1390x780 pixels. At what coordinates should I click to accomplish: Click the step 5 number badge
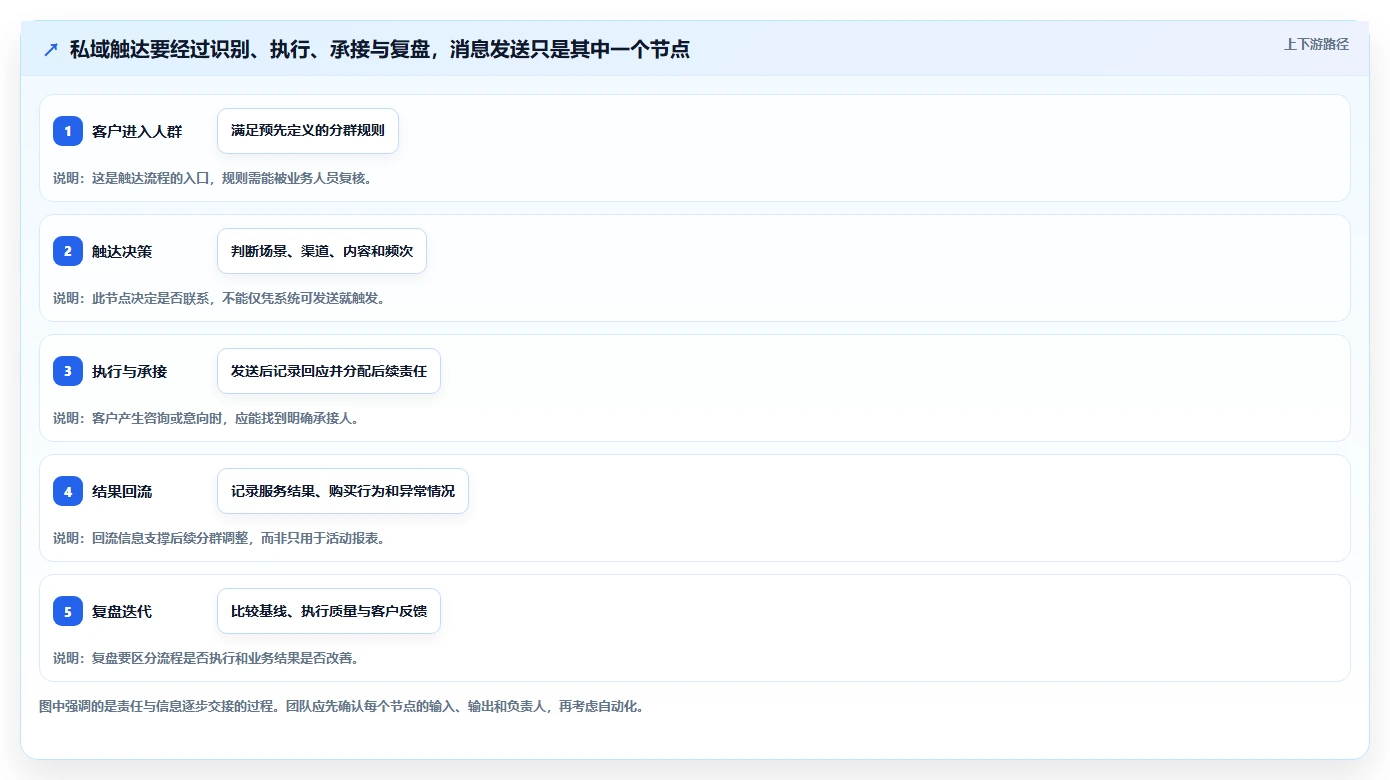coord(68,611)
